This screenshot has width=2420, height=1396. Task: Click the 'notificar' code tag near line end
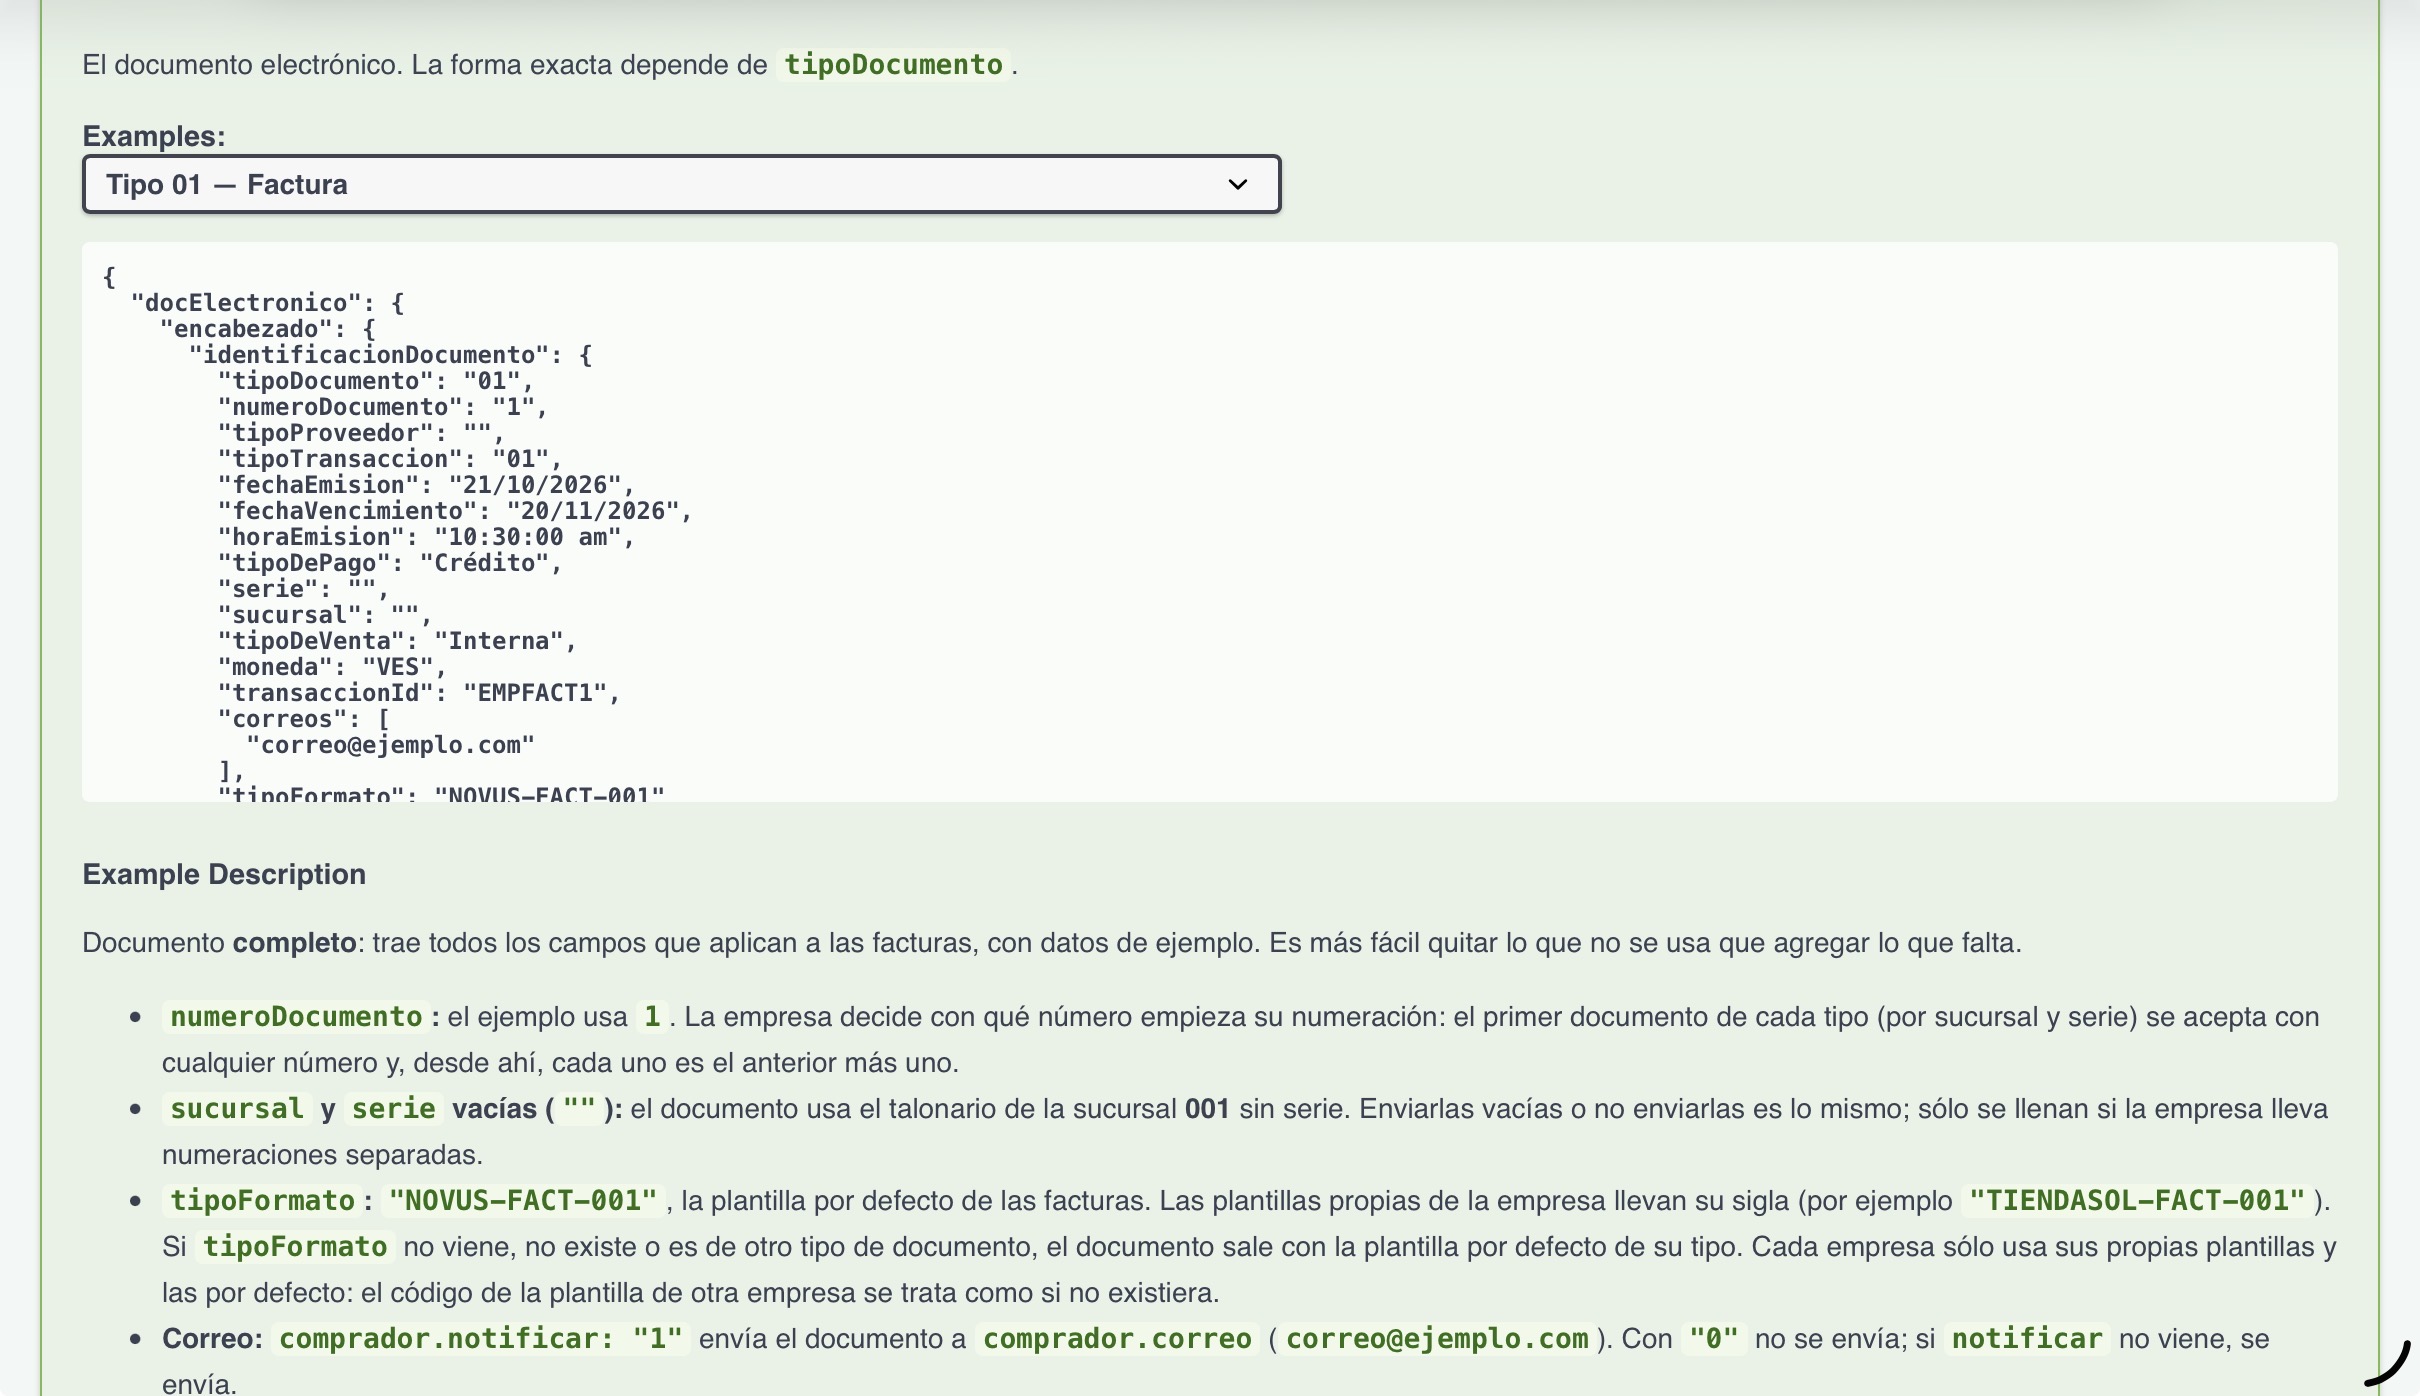[2028, 1339]
